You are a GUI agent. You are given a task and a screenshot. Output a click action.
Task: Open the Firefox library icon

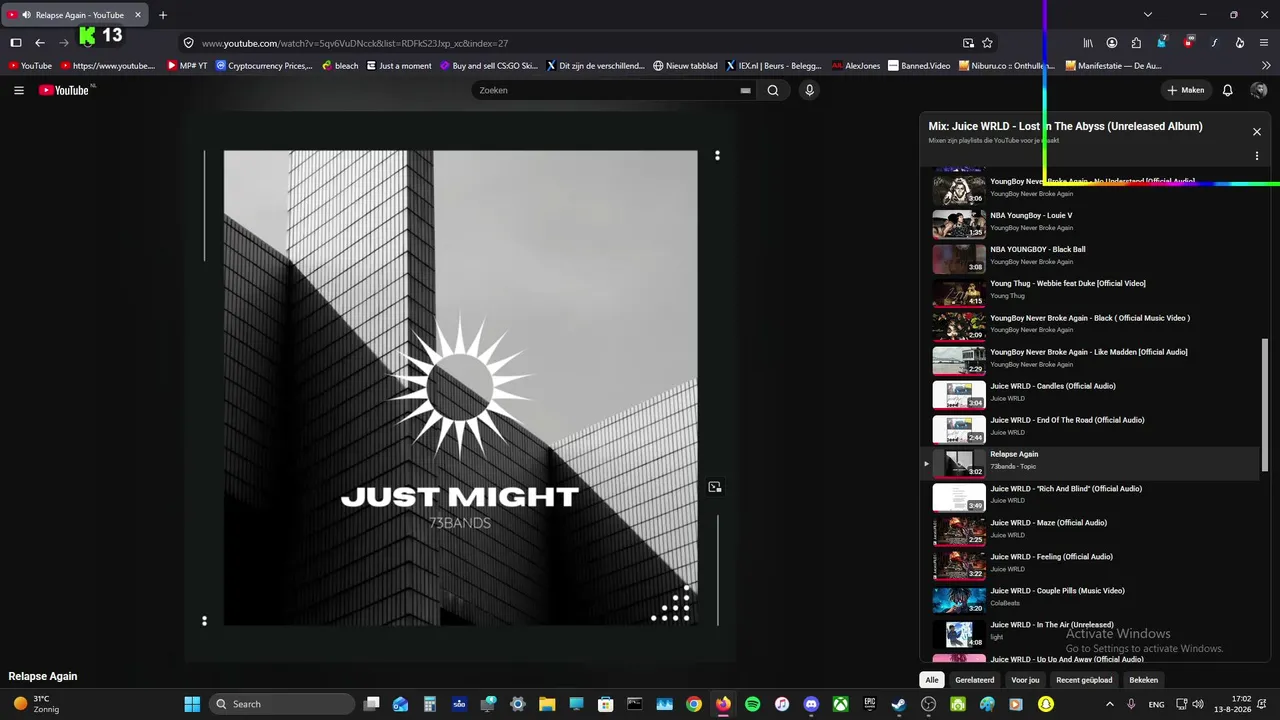click(x=1088, y=43)
